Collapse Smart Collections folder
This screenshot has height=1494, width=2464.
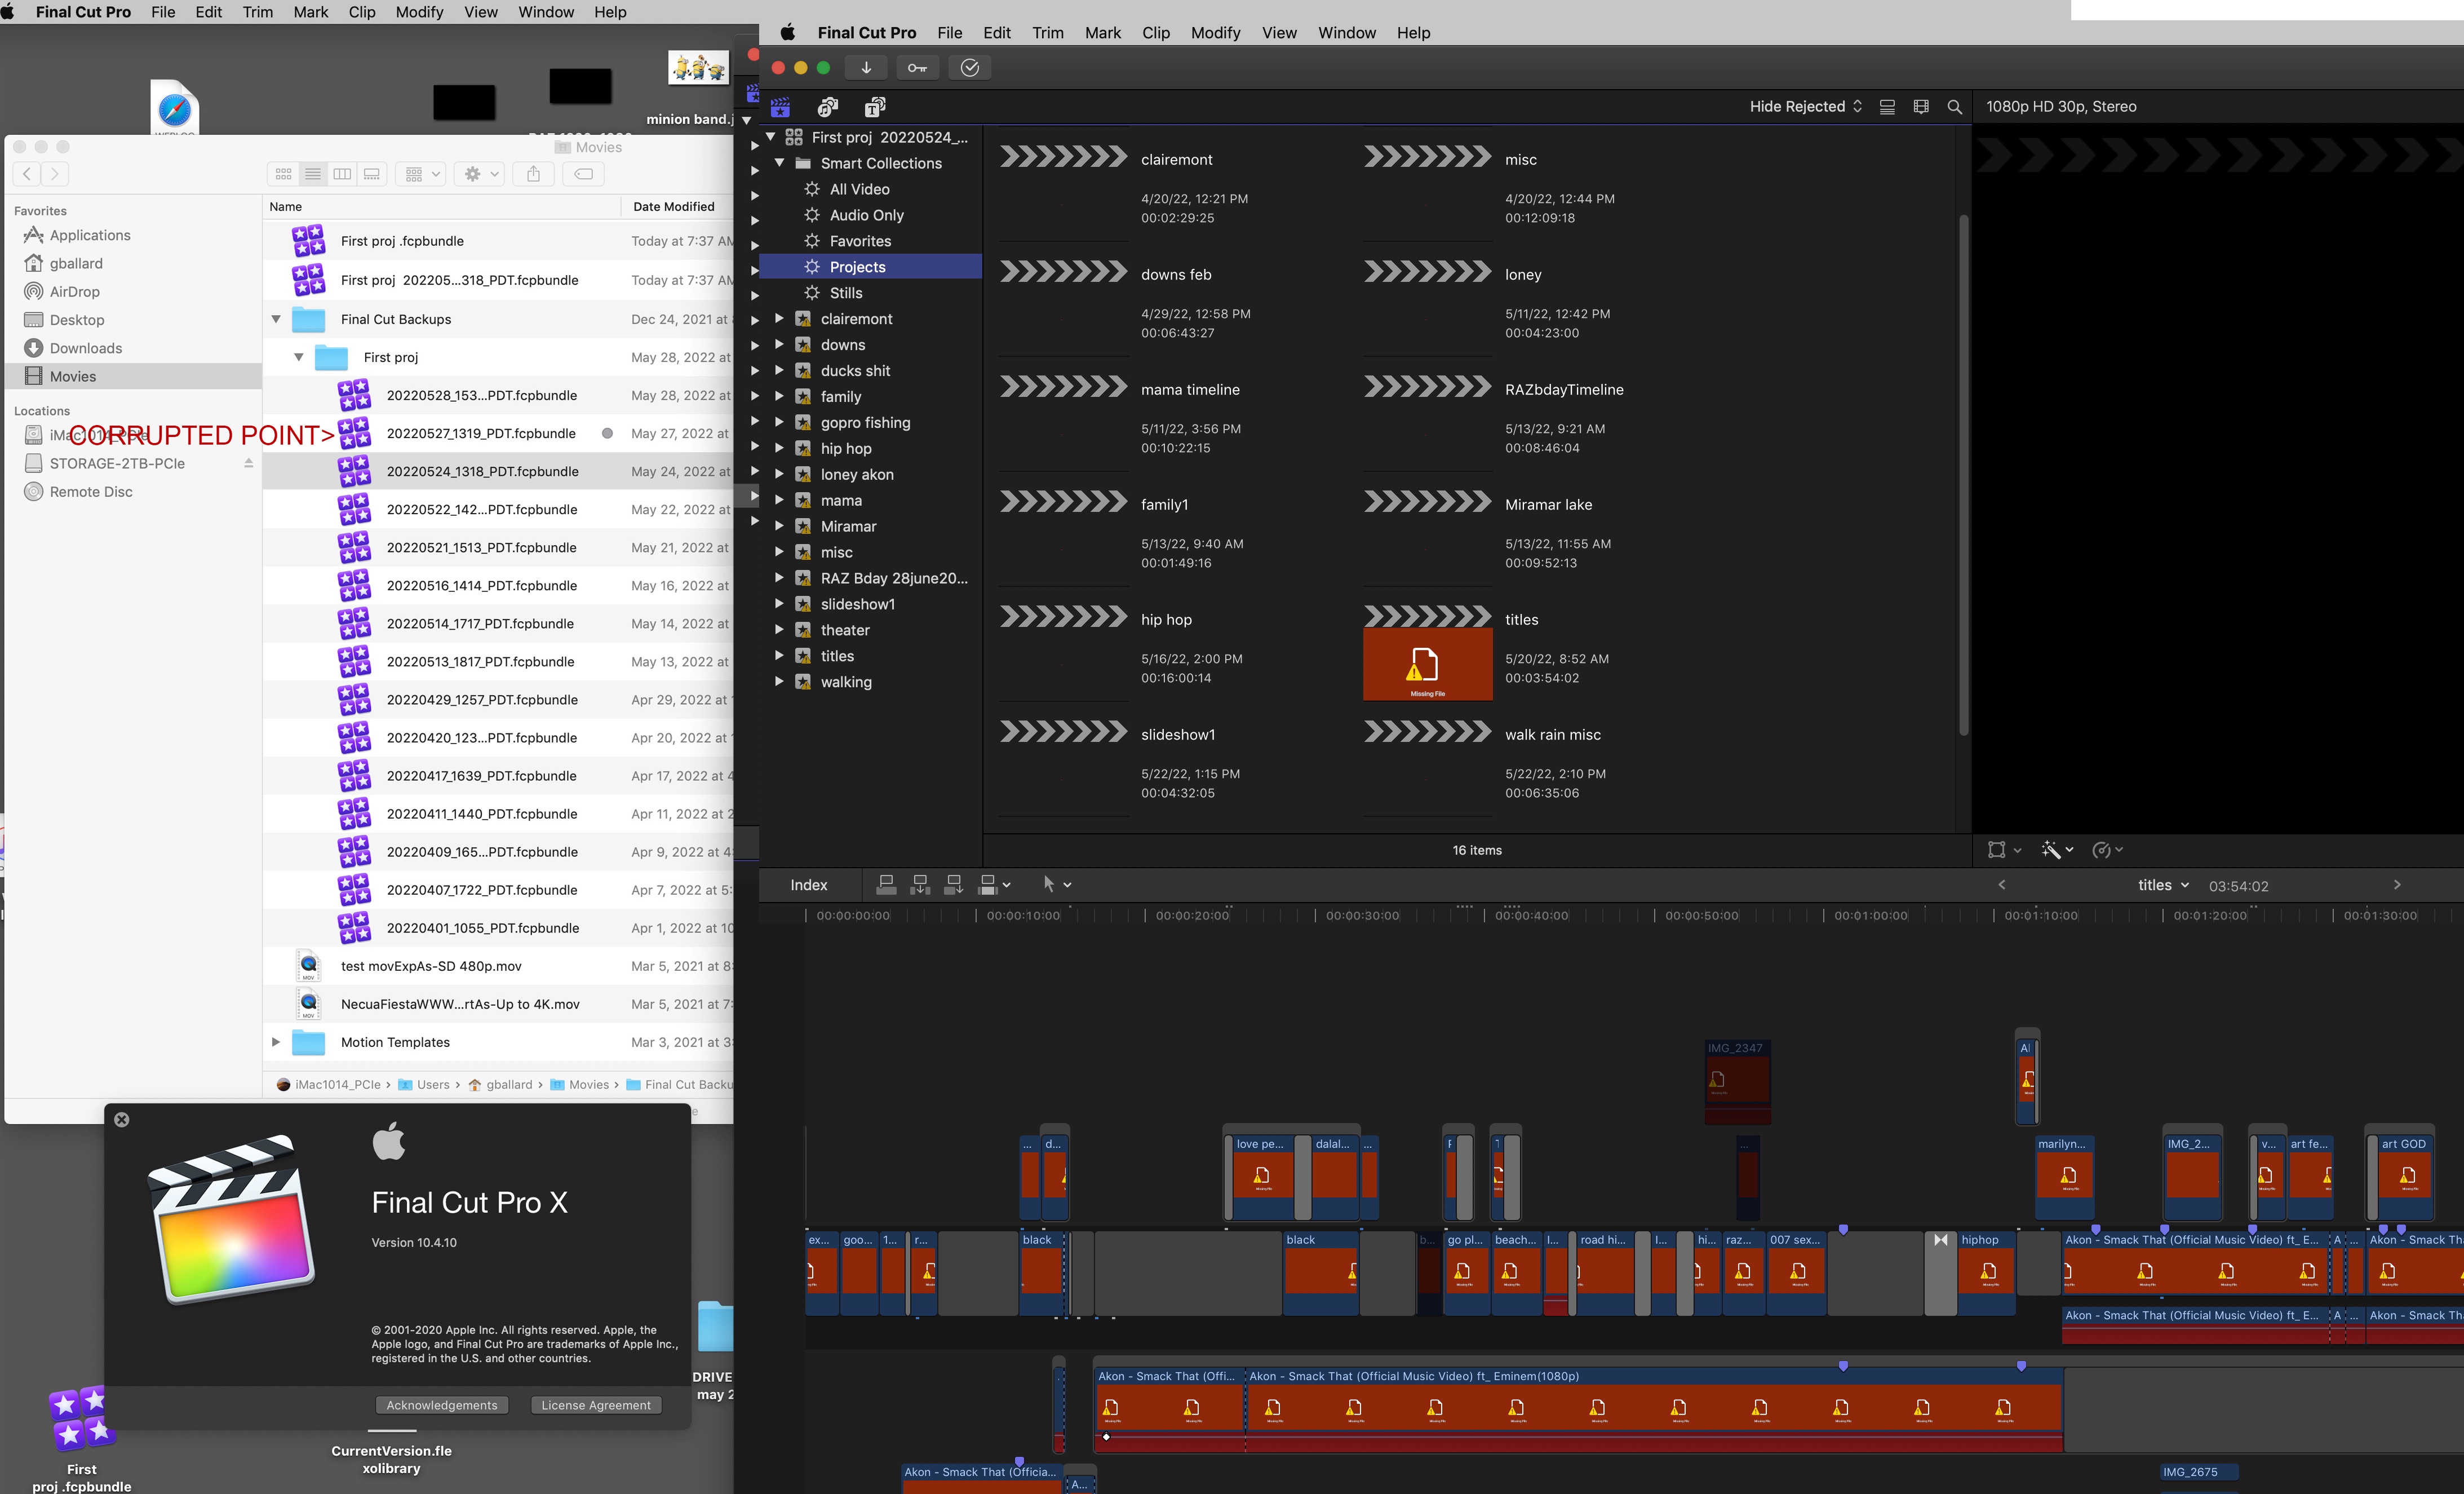779,163
